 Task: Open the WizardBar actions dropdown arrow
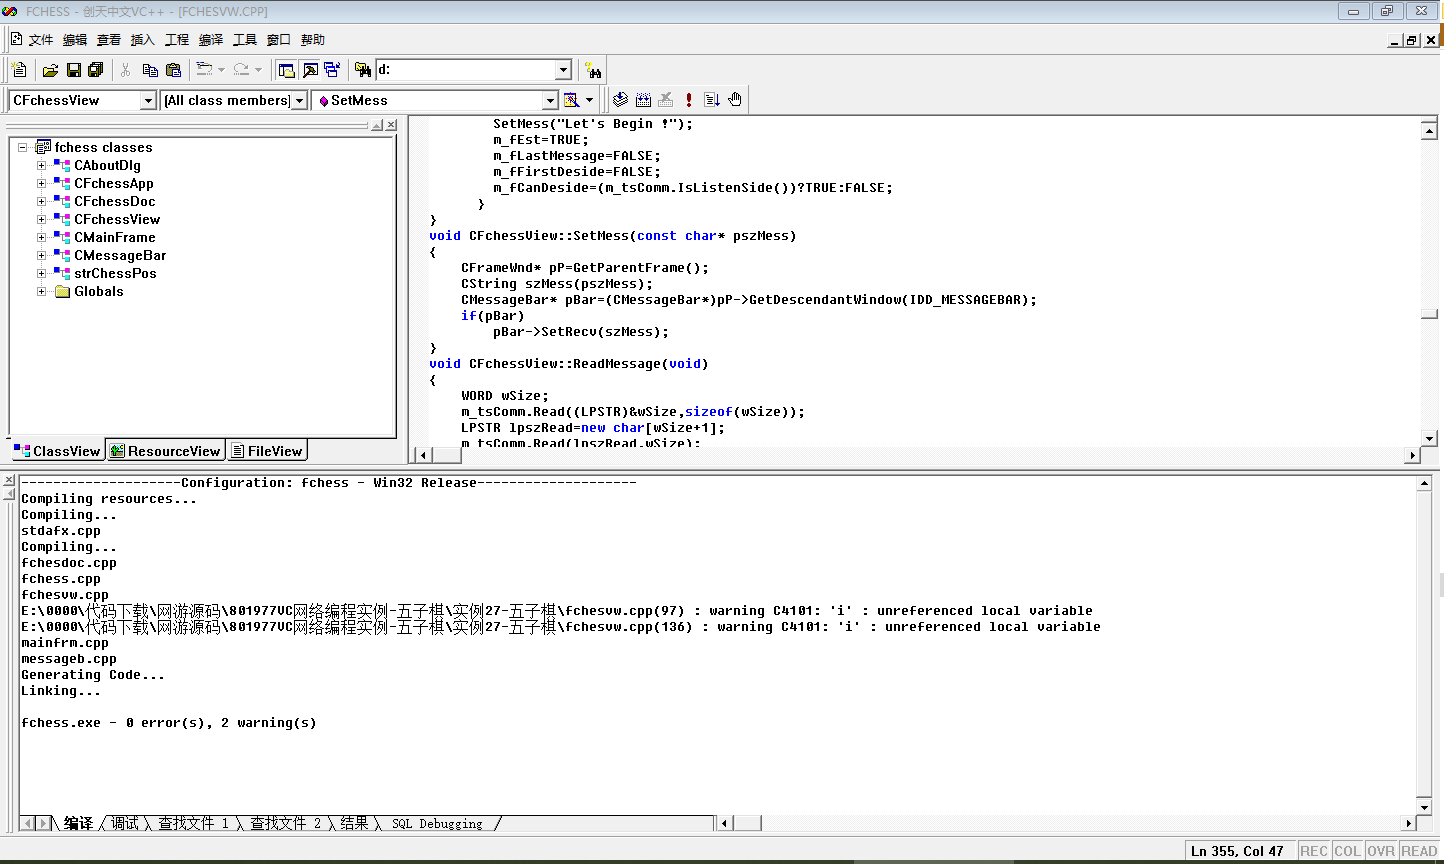(589, 100)
